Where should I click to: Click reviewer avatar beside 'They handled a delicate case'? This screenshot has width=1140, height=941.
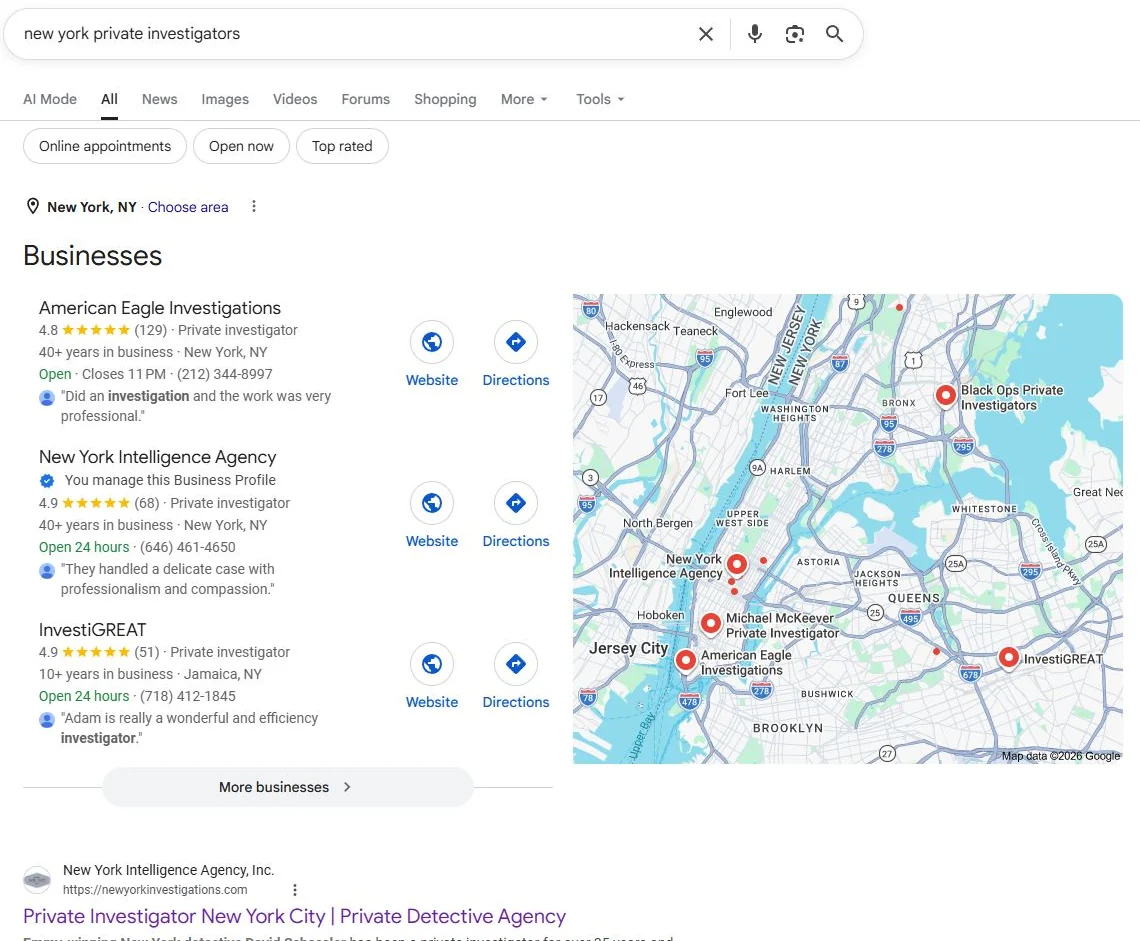47,571
